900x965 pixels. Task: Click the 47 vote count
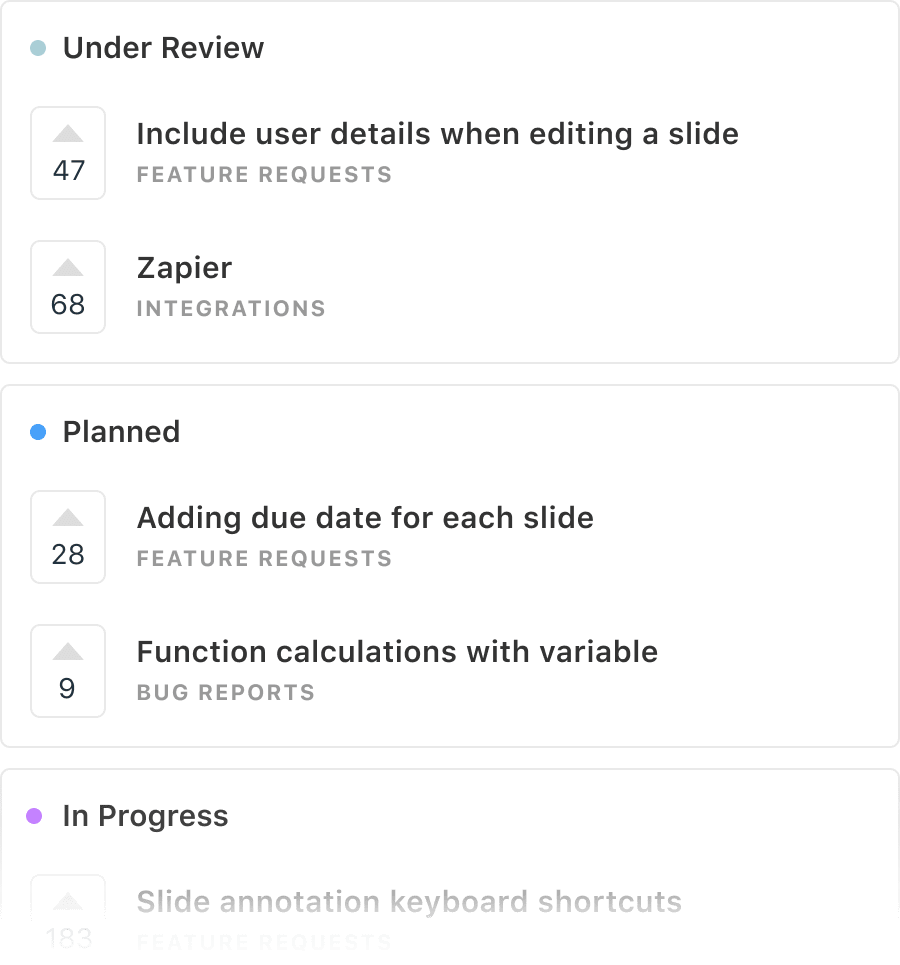(68, 171)
